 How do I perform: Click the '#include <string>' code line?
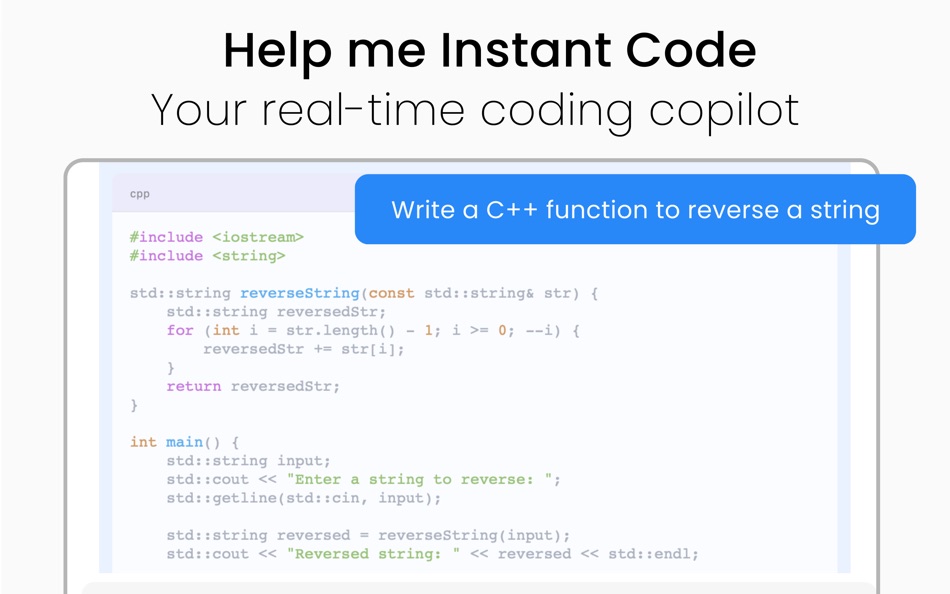pyautogui.click(x=207, y=256)
